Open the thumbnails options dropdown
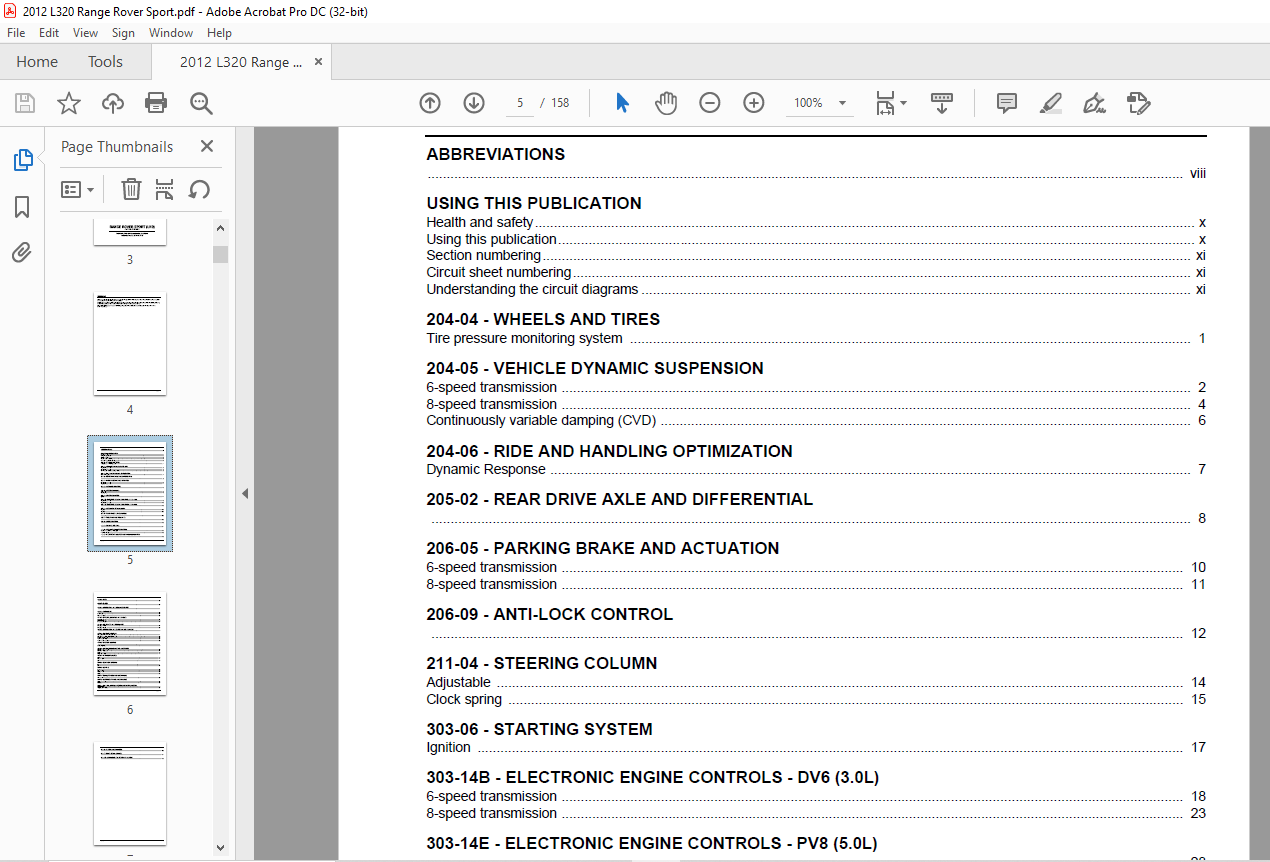The width and height of the screenshot is (1270, 862). pos(78,189)
